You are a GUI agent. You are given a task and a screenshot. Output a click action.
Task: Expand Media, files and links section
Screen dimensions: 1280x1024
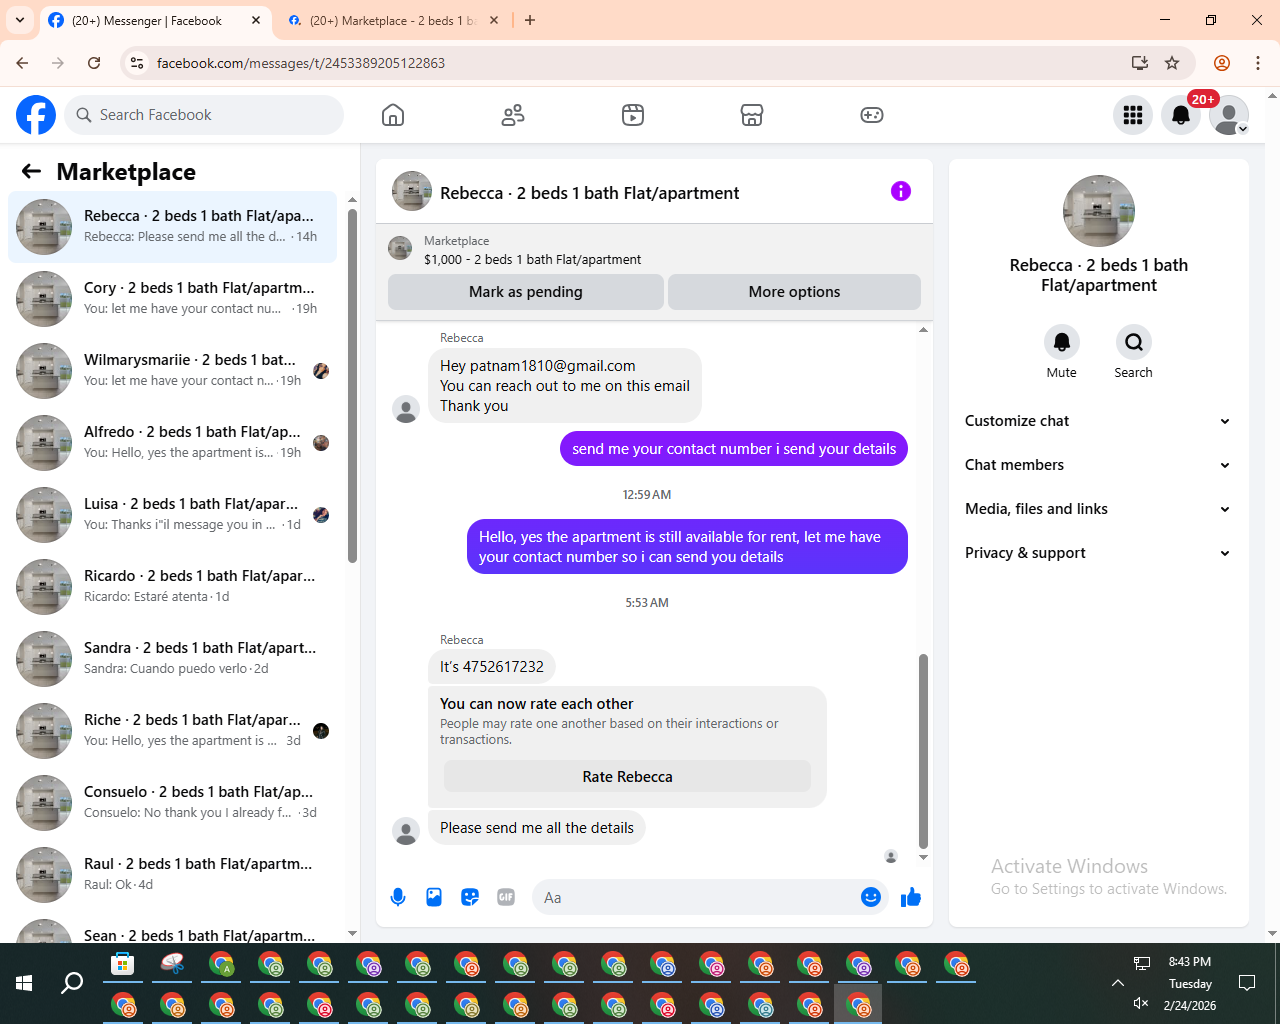[x=1098, y=509]
